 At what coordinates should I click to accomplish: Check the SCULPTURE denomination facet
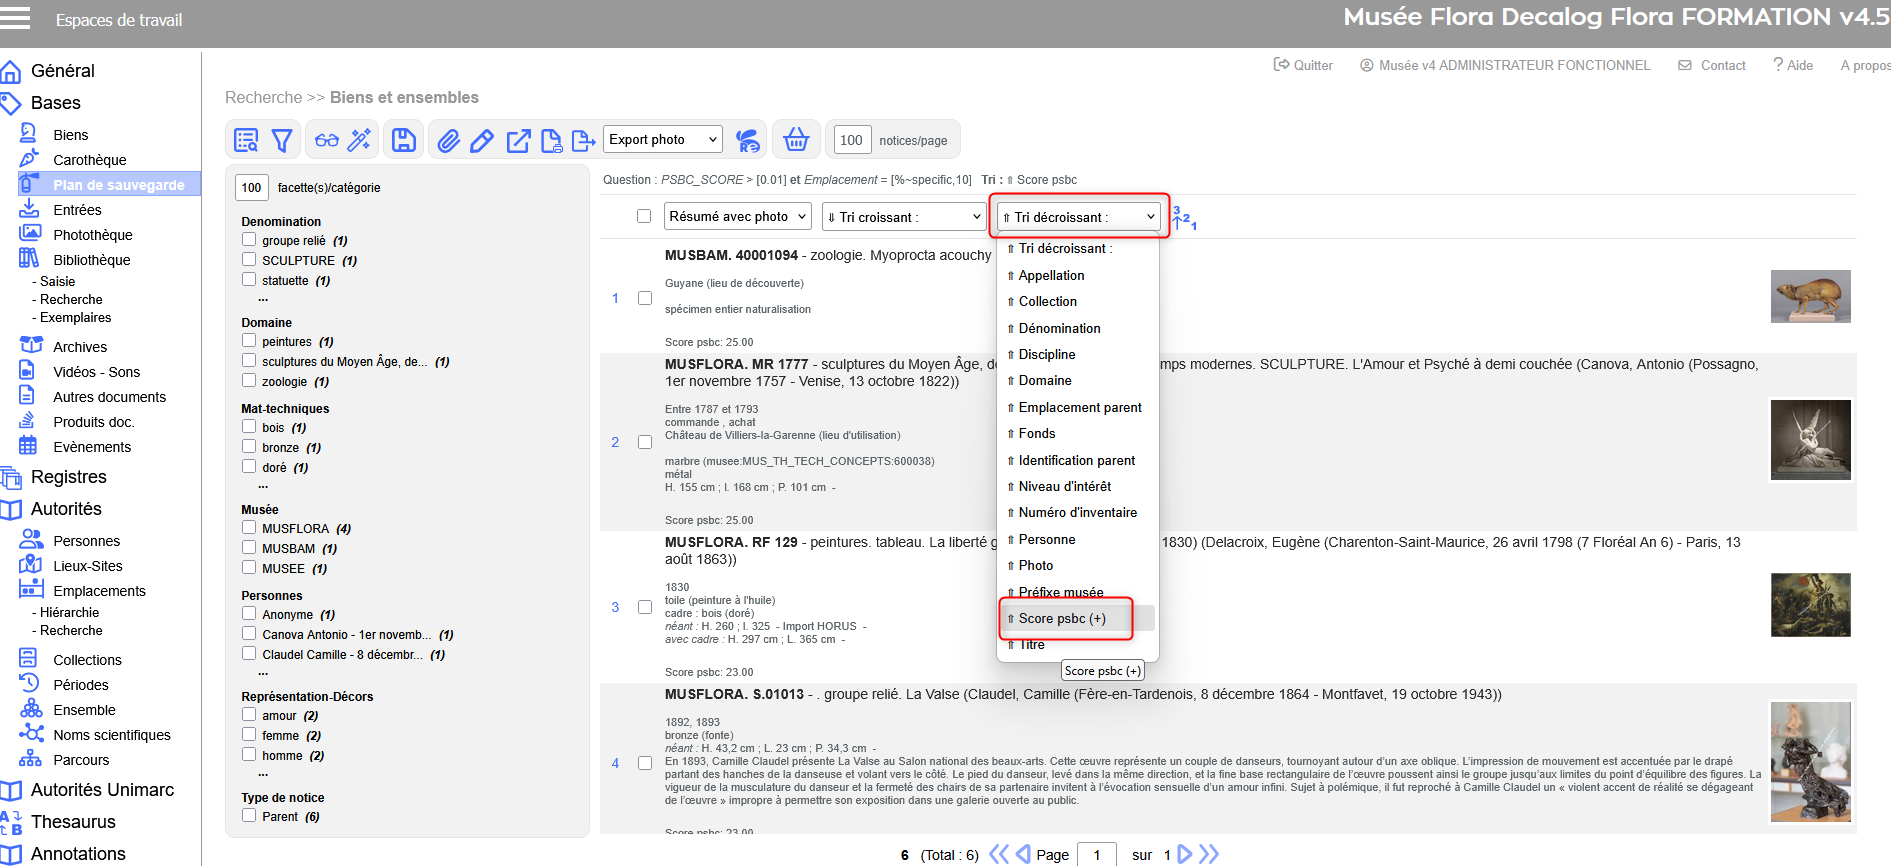[249, 260]
